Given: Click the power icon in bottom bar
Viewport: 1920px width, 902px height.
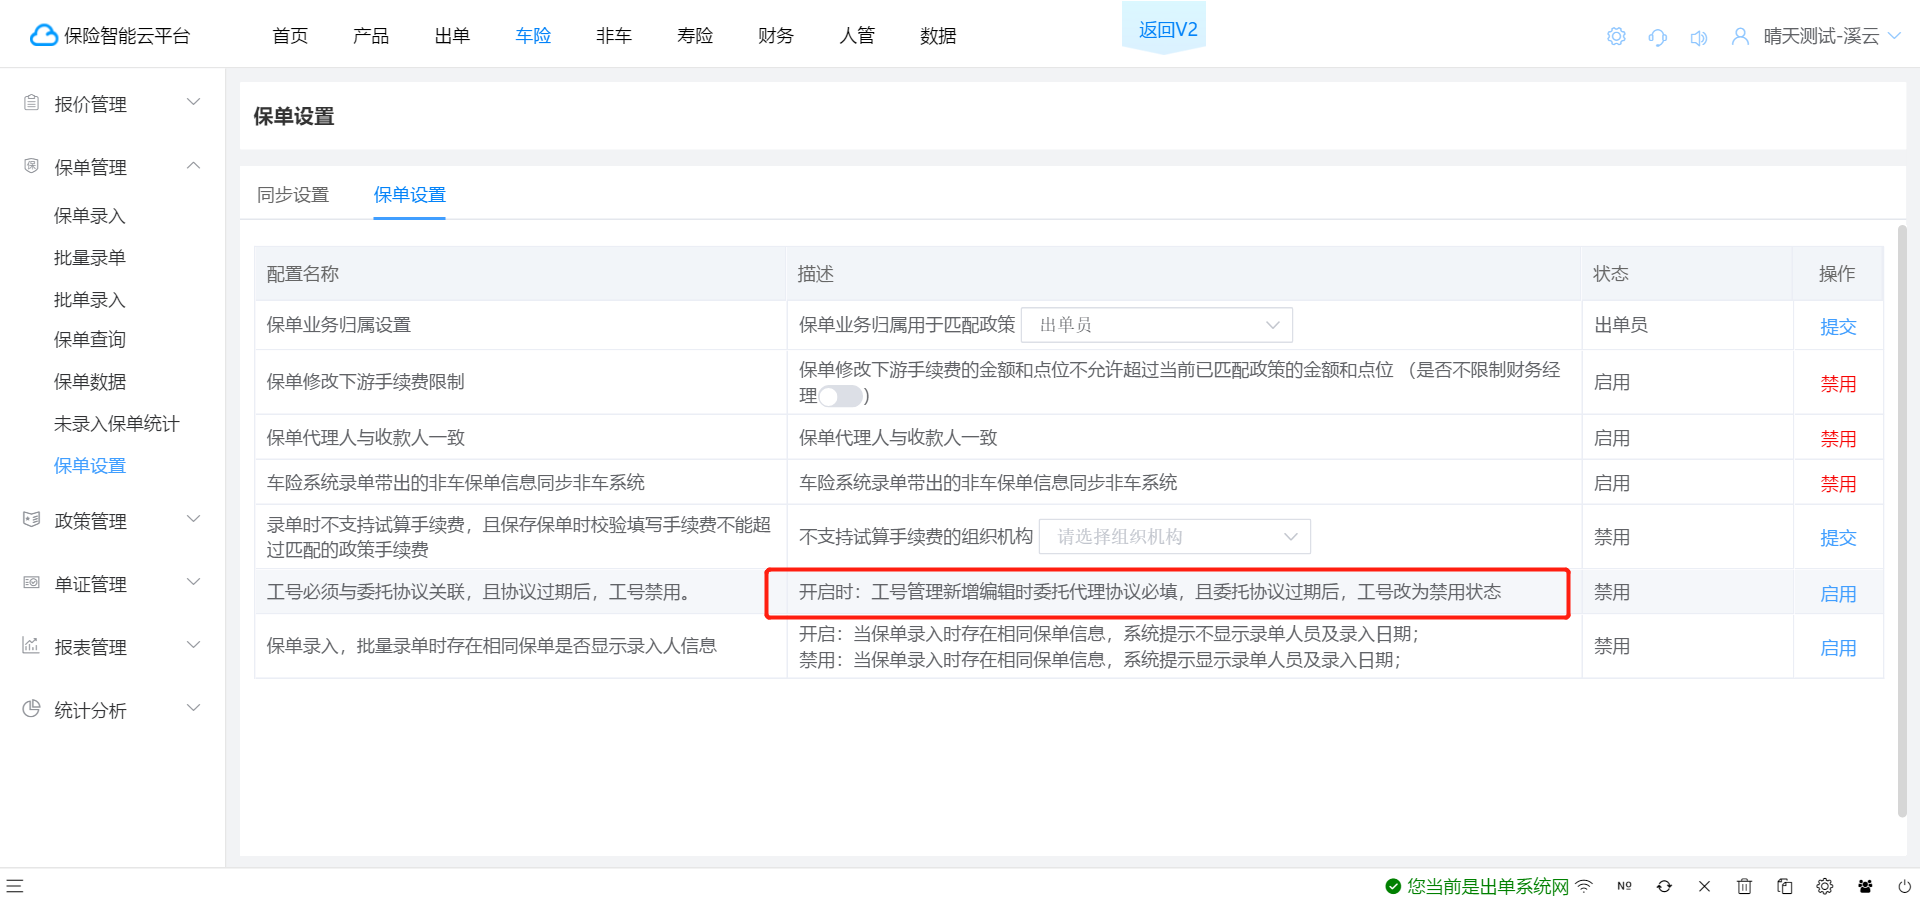Looking at the screenshot, I should click(x=1905, y=886).
